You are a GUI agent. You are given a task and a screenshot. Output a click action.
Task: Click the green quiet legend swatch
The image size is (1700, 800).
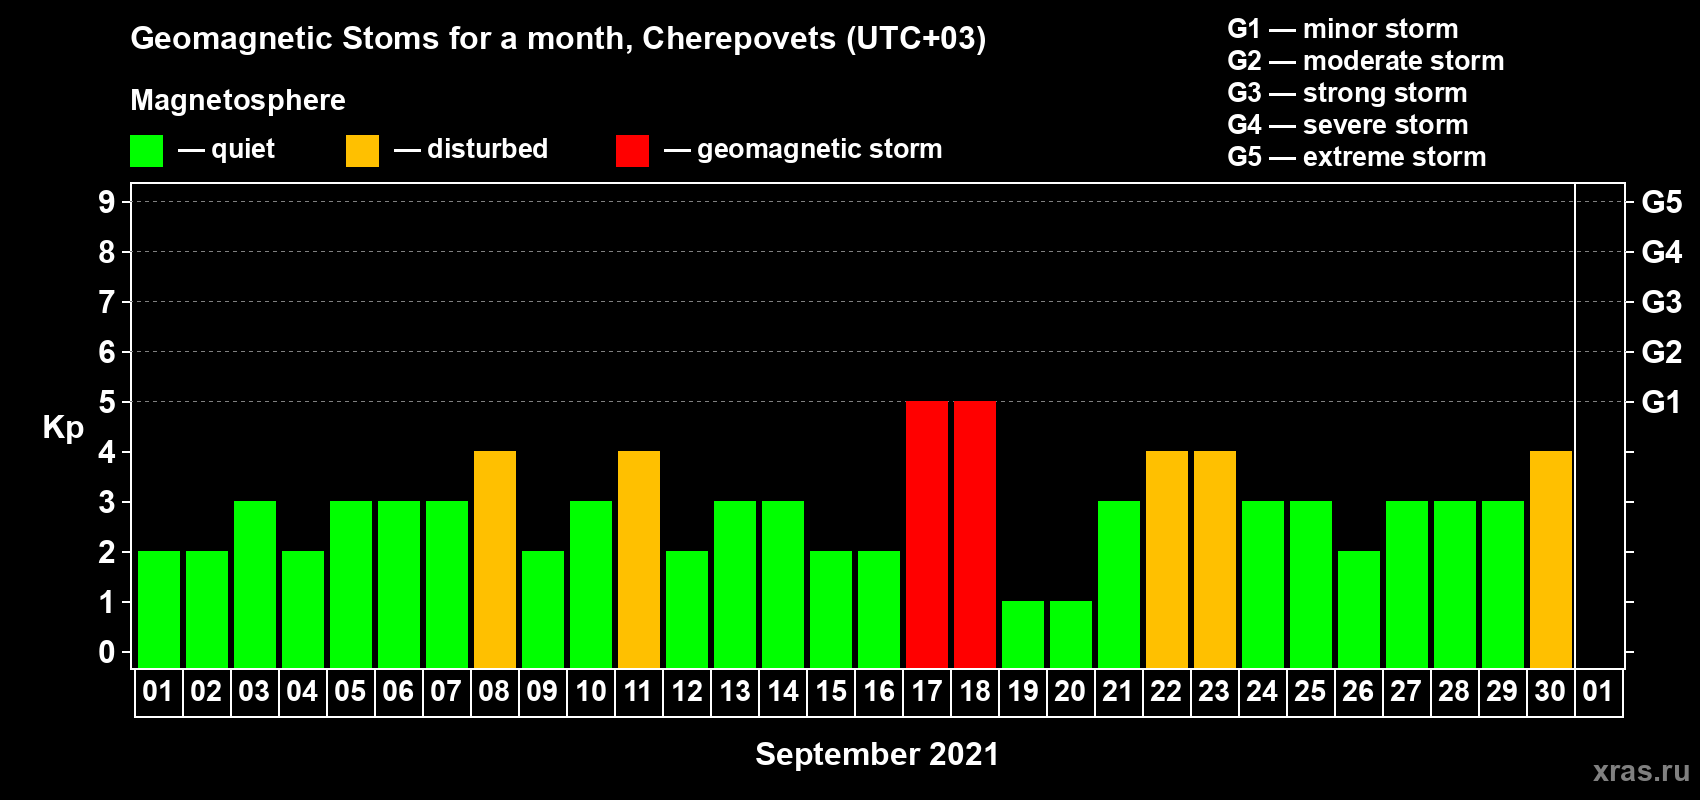146,151
